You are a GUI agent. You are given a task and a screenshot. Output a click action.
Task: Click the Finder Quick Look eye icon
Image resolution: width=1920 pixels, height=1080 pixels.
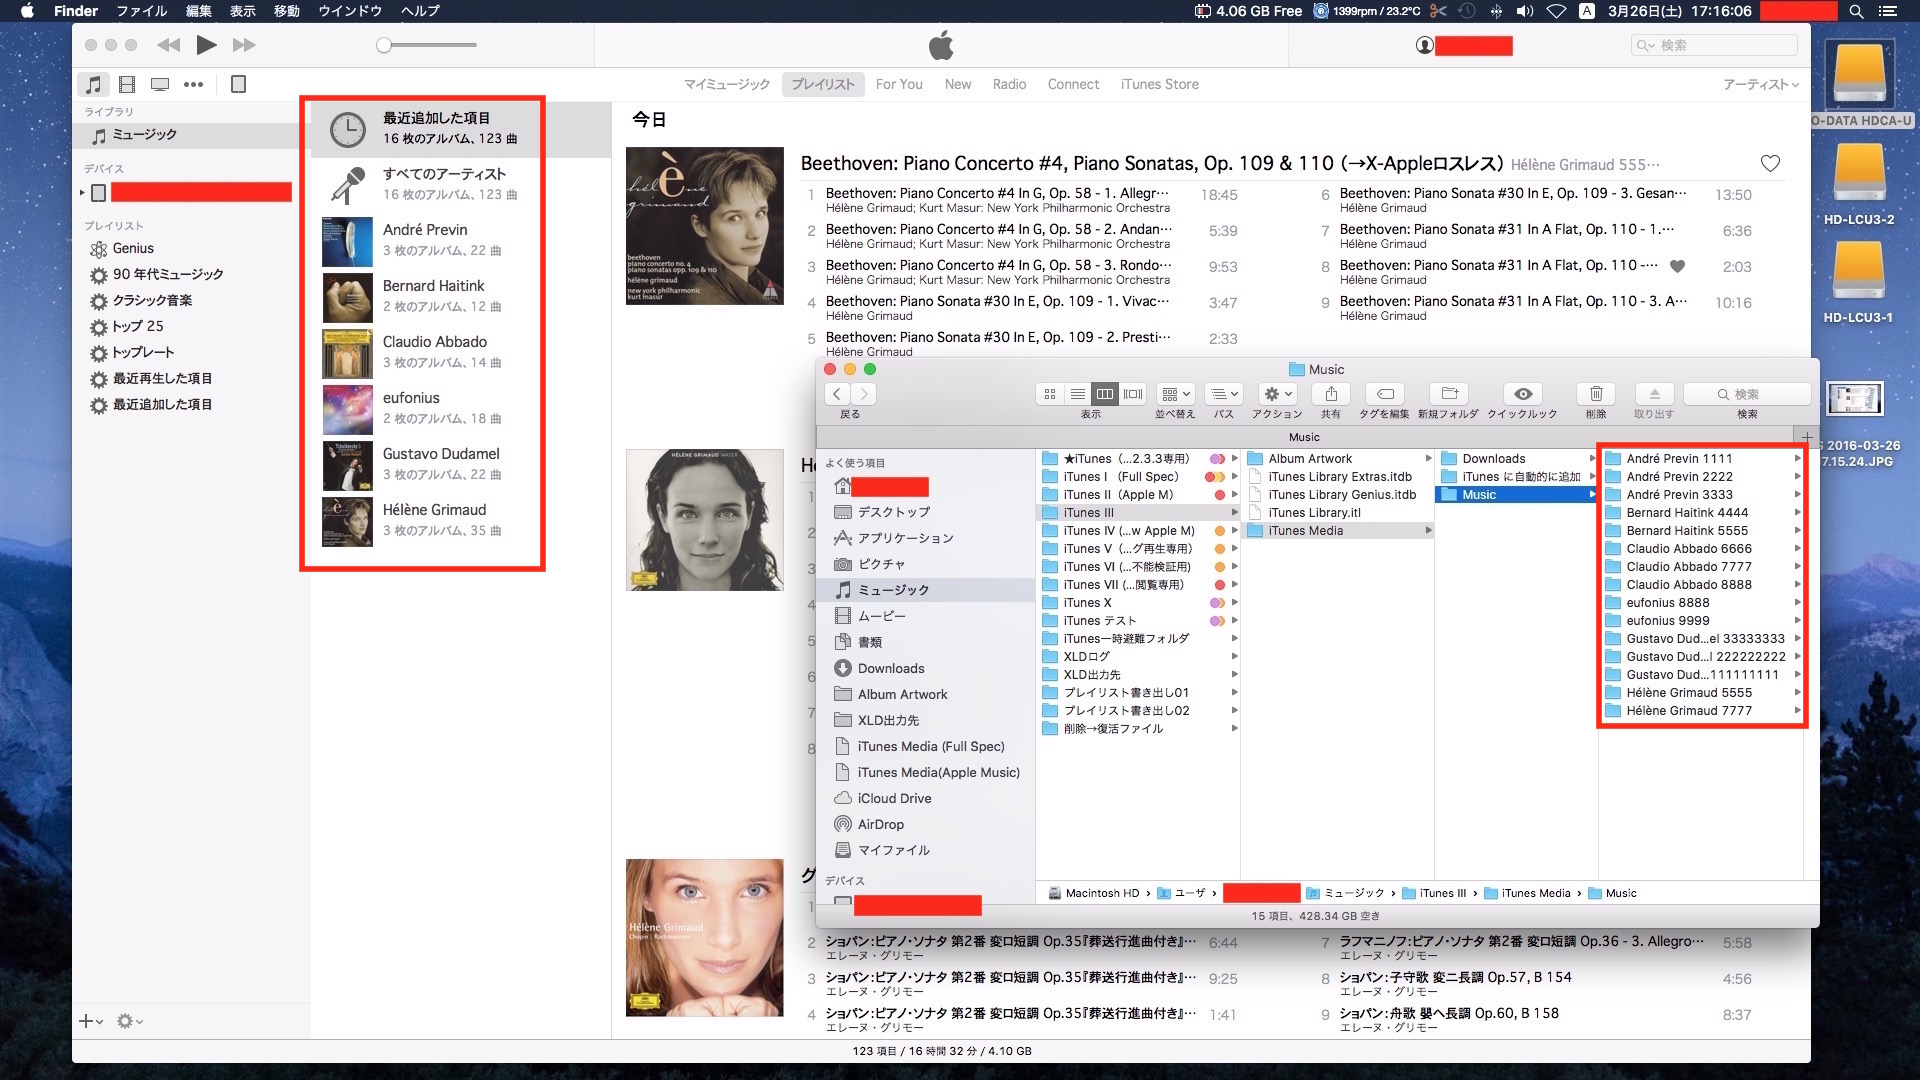[1522, 394]
